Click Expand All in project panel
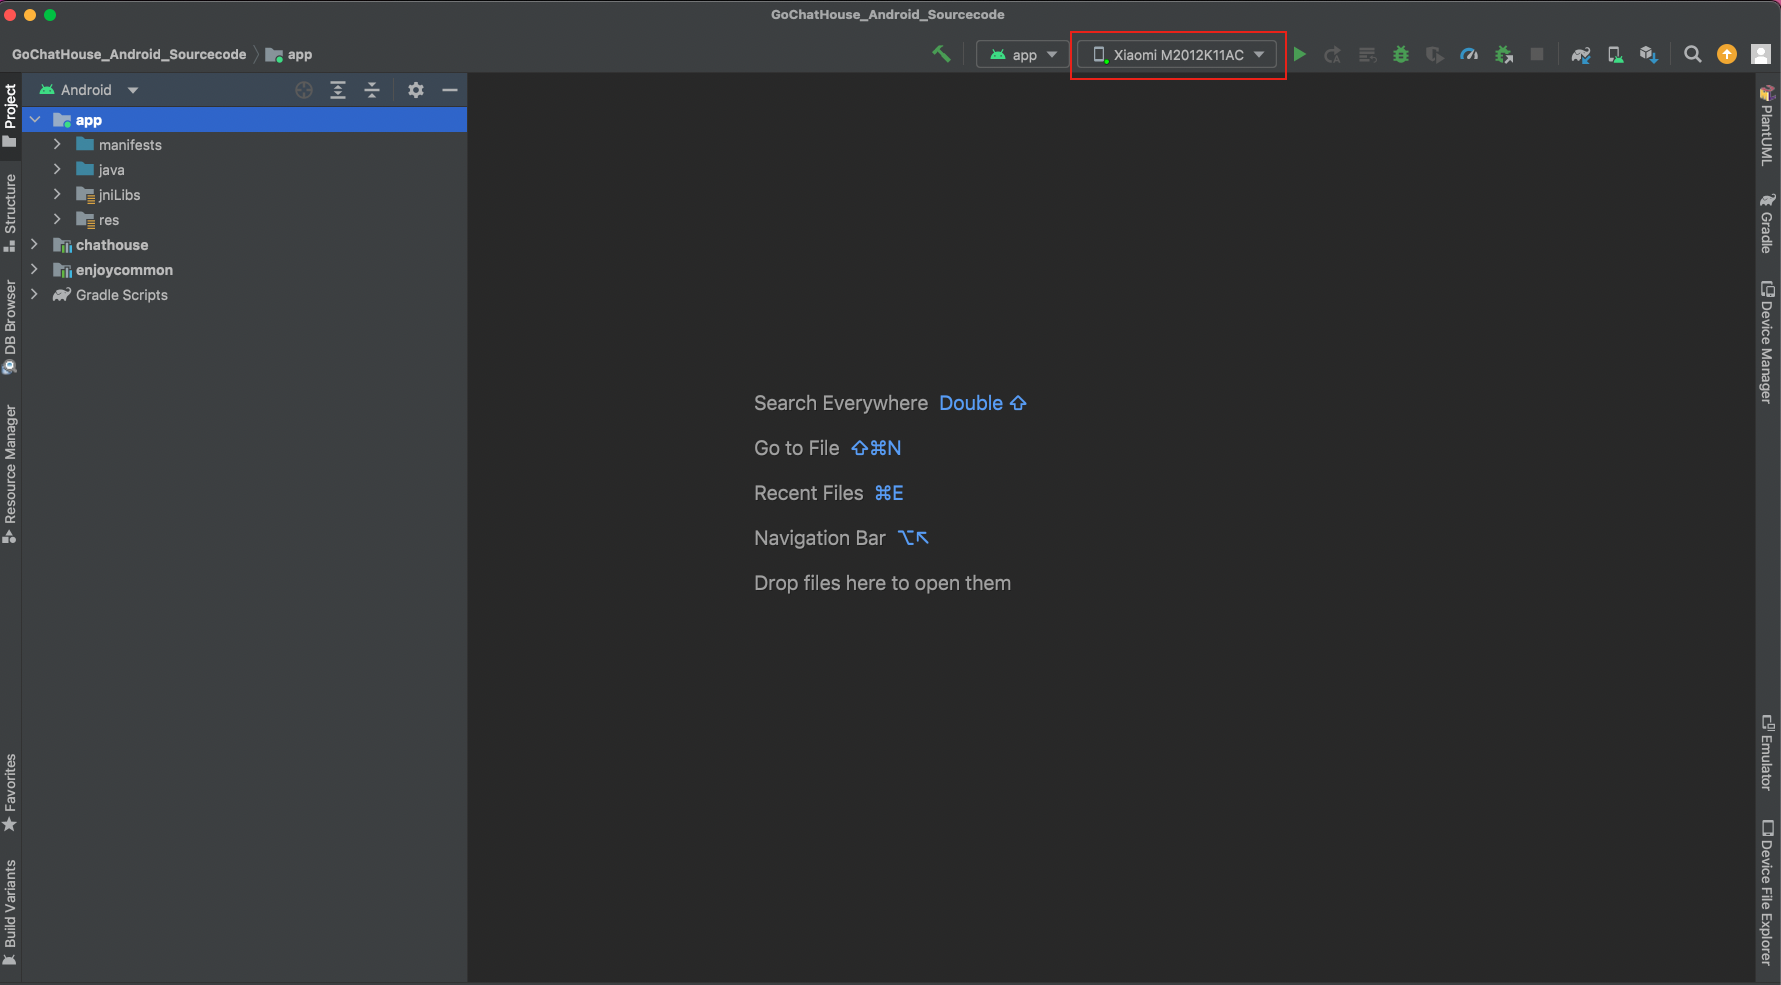This screenshot has height=985, width=1781. click(x=338, y=90)
